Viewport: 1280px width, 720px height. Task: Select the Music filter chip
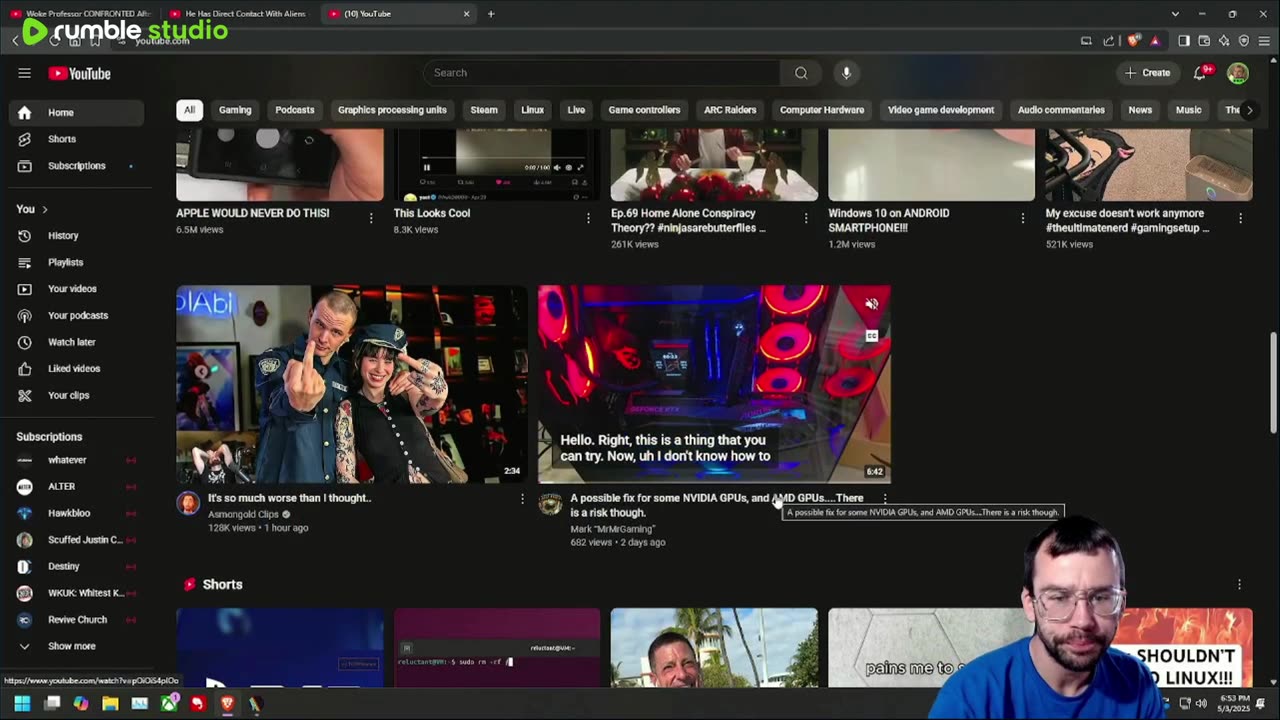(1188, 110)
